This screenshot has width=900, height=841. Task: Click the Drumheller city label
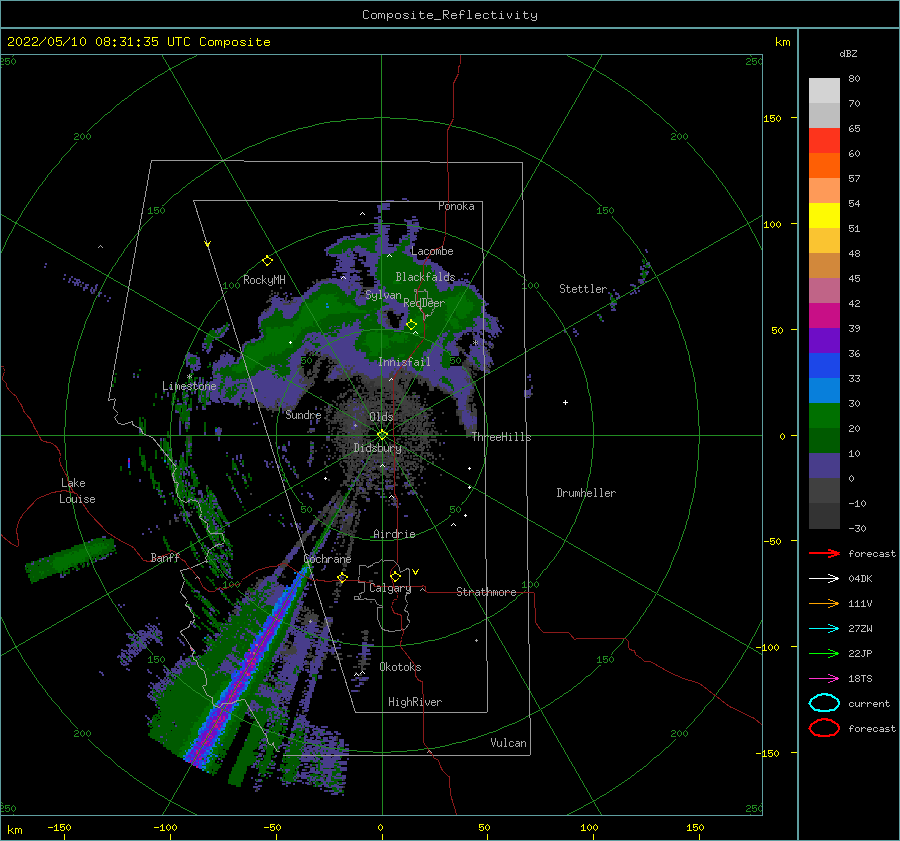(x=586, y=493)
